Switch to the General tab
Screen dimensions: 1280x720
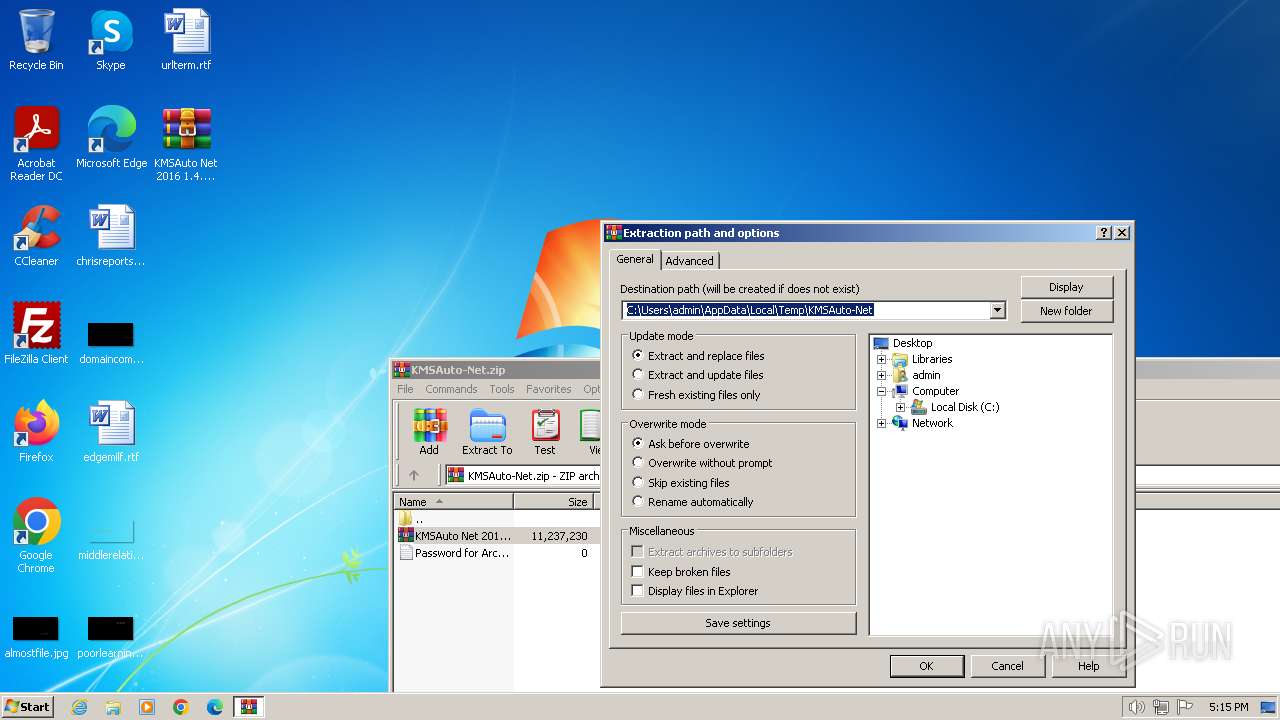[634, 259]
